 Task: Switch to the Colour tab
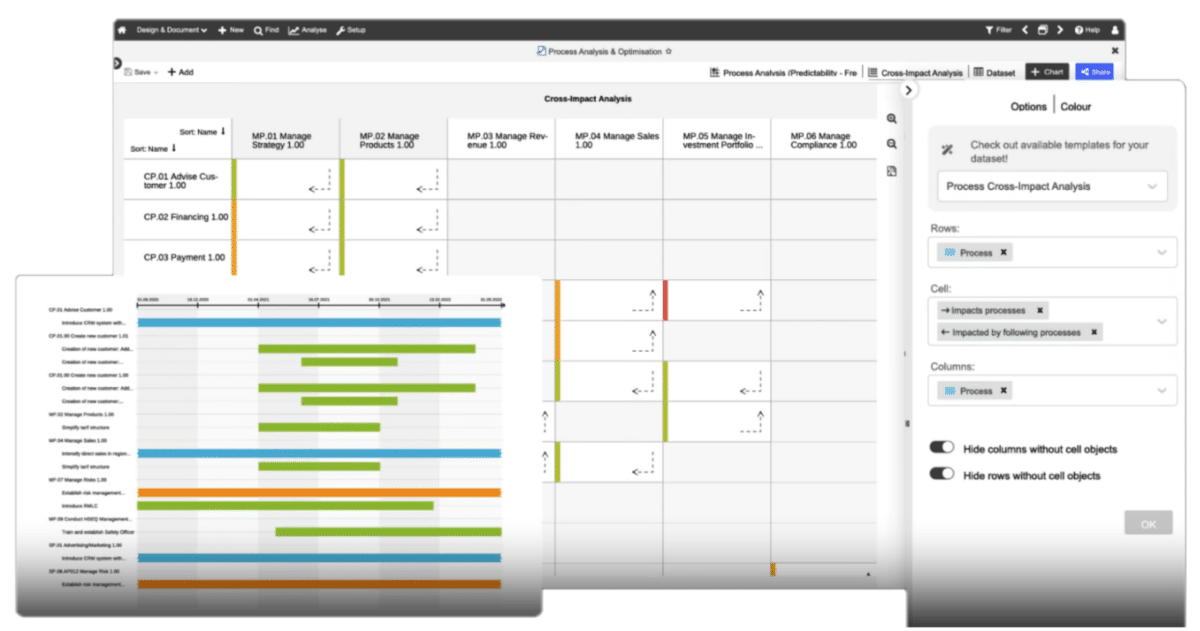click(x=1076, y=106)
